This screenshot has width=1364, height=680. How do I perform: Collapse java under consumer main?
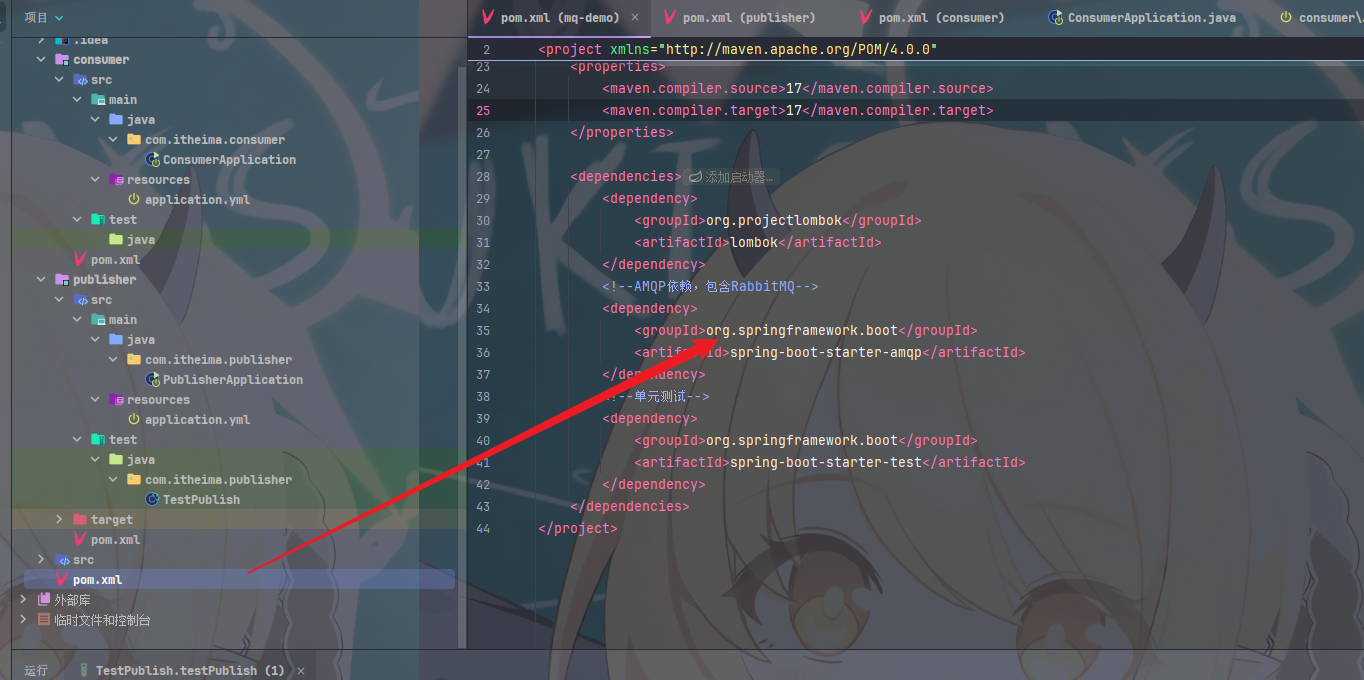click(x=95, y=120)
